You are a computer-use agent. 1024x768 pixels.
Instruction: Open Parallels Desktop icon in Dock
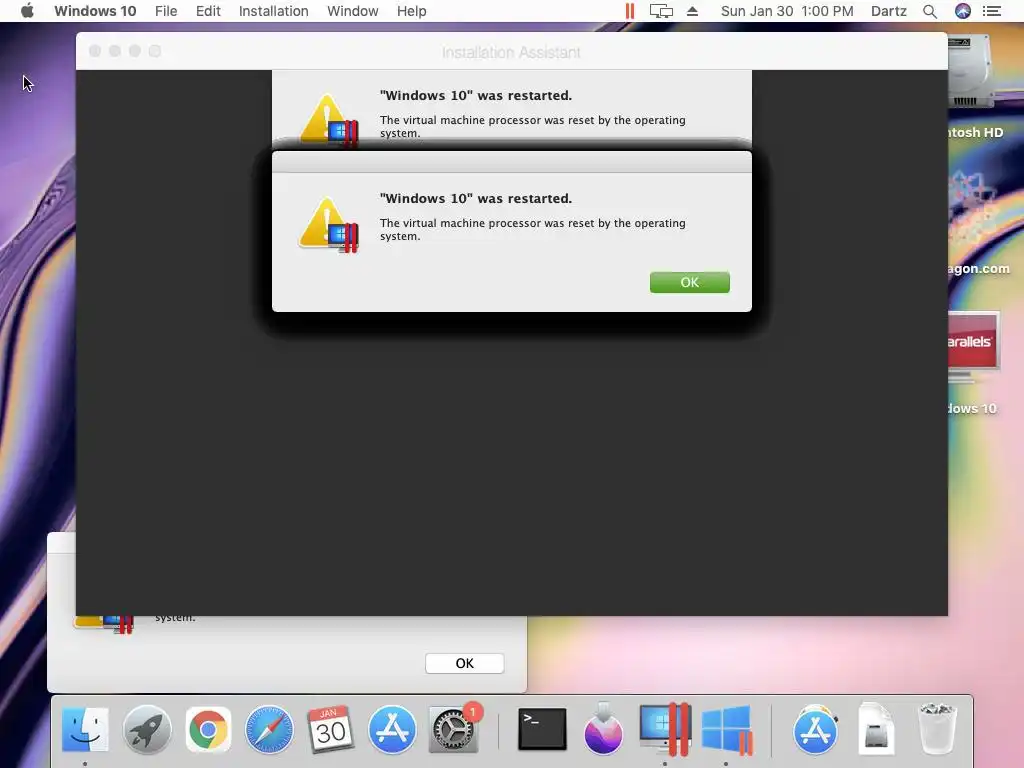pyautogui.click(x=665, y=729)
